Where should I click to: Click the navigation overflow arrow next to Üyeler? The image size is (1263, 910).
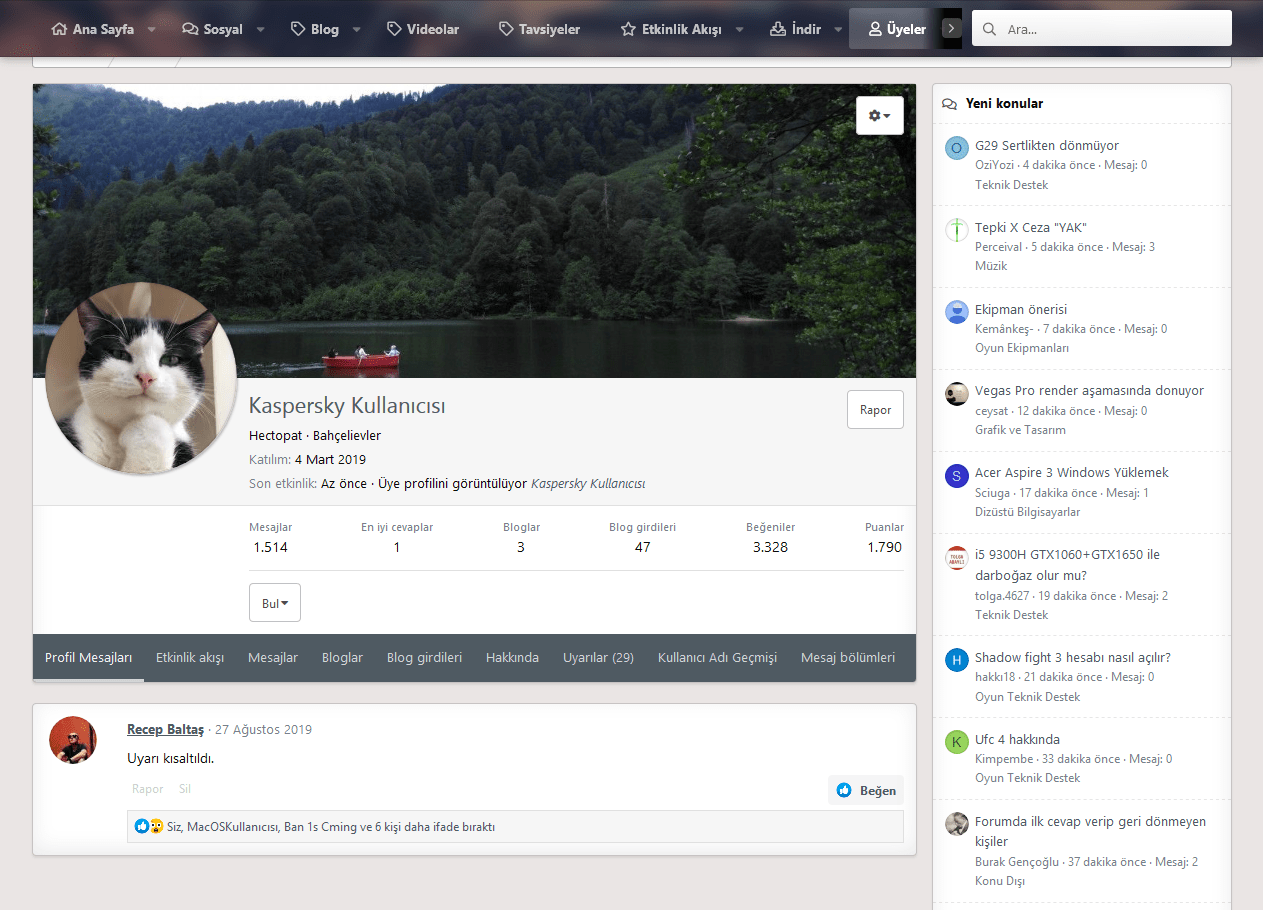click(952, 29)
